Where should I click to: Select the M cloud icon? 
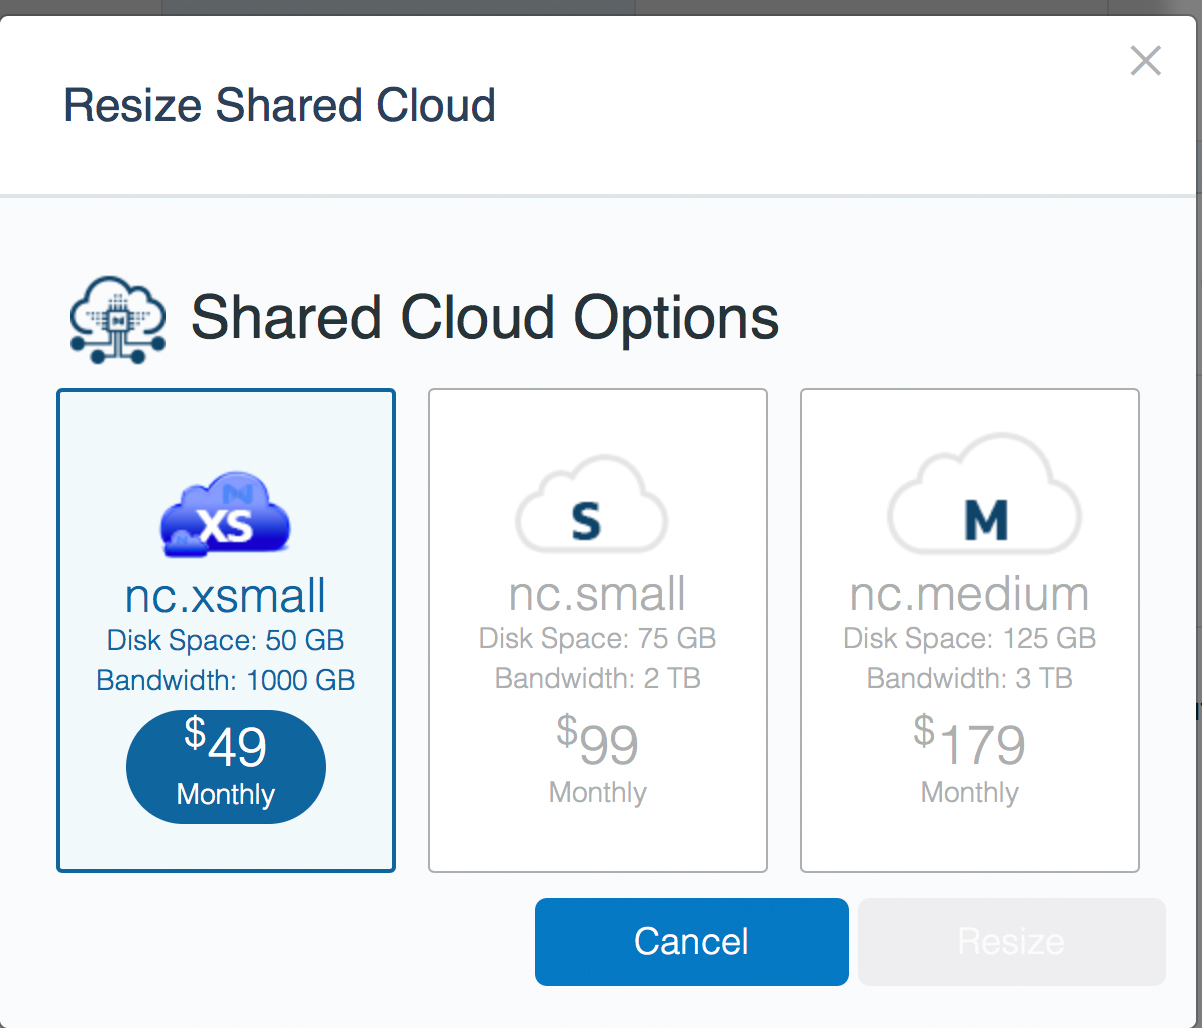[x=985, y=493]
